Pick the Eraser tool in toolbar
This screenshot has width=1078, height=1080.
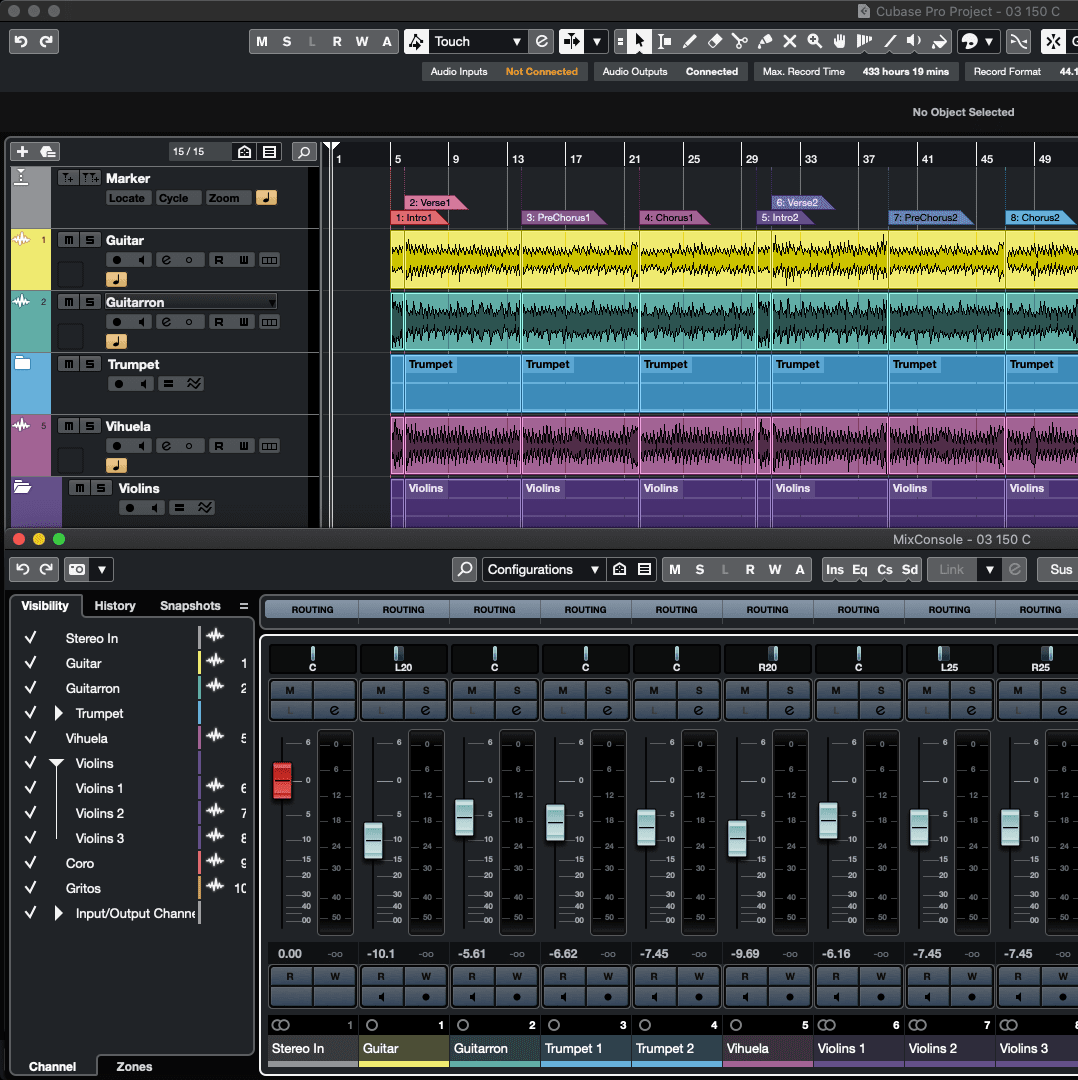[x=714, y=42]
